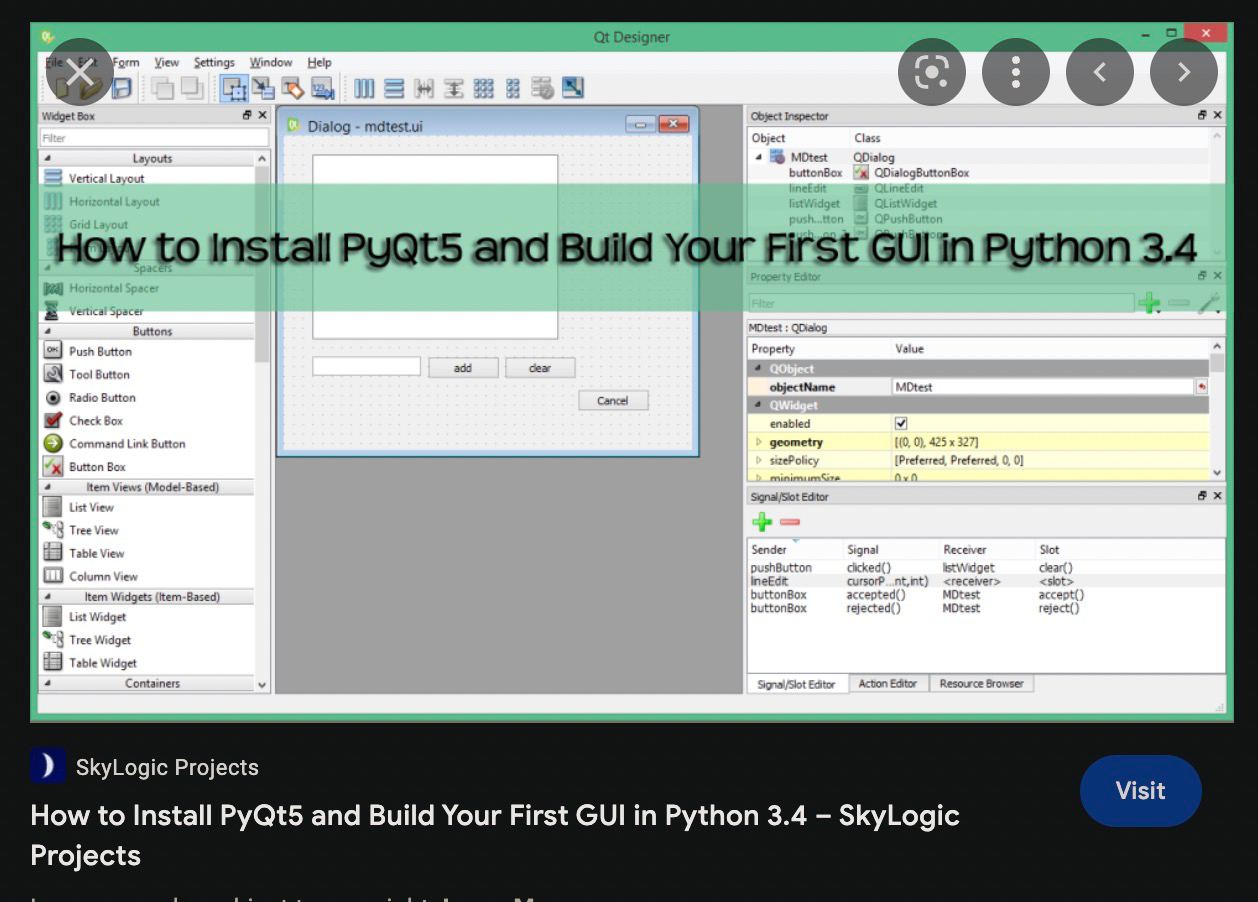Viewport: 1258px width, 902px height.
Task: Open the three-dot more options menu
Action: (1015, 72)
